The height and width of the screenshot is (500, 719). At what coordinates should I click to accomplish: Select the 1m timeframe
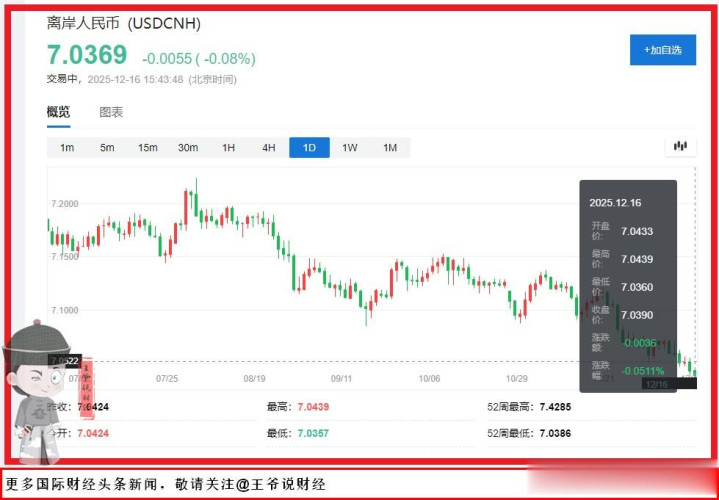pyautogui.click(x=67, y=148)
